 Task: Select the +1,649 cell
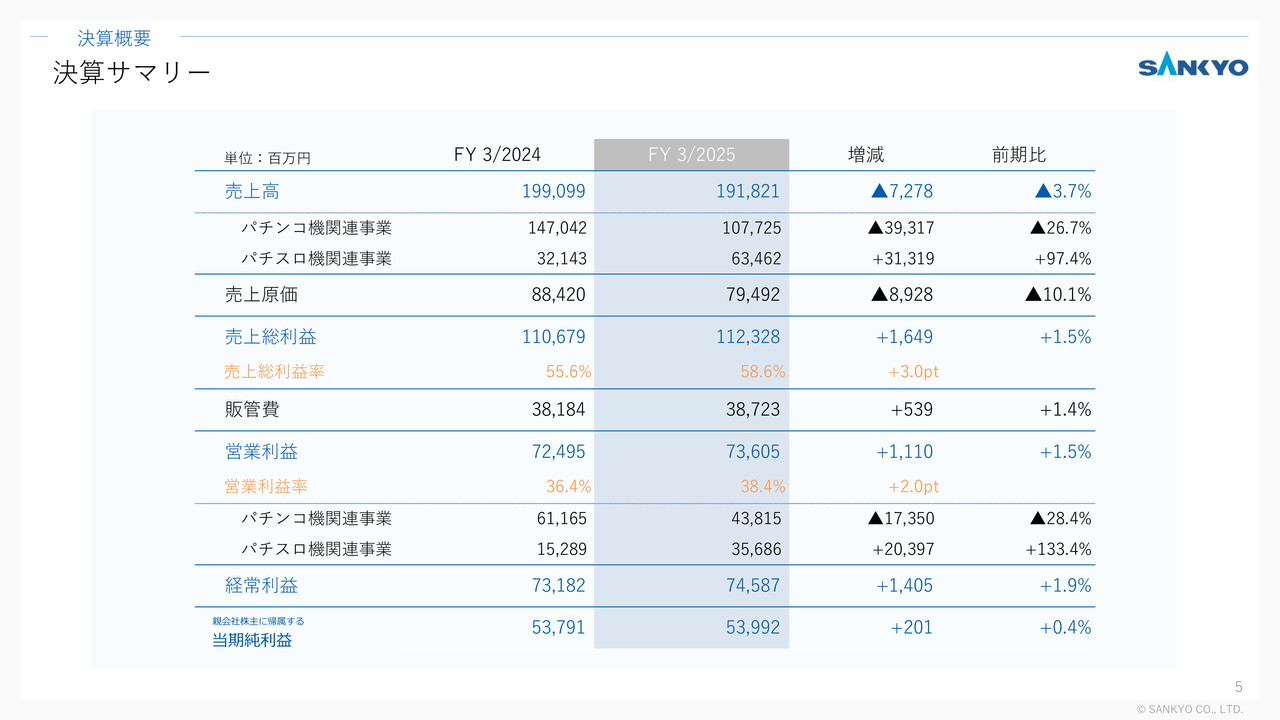[x=905, y=337]
